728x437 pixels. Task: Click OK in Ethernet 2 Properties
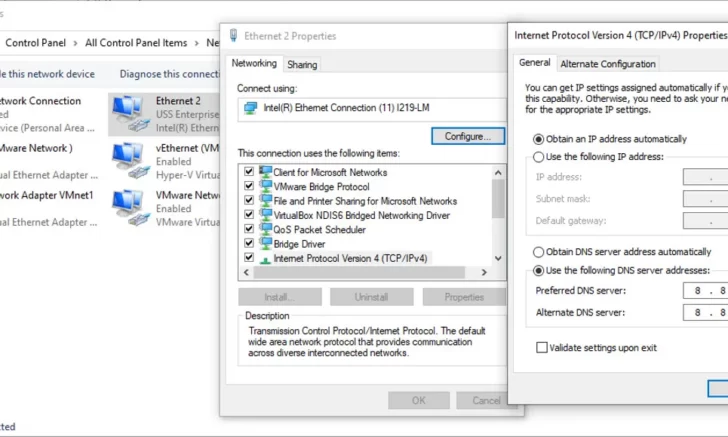419,400
